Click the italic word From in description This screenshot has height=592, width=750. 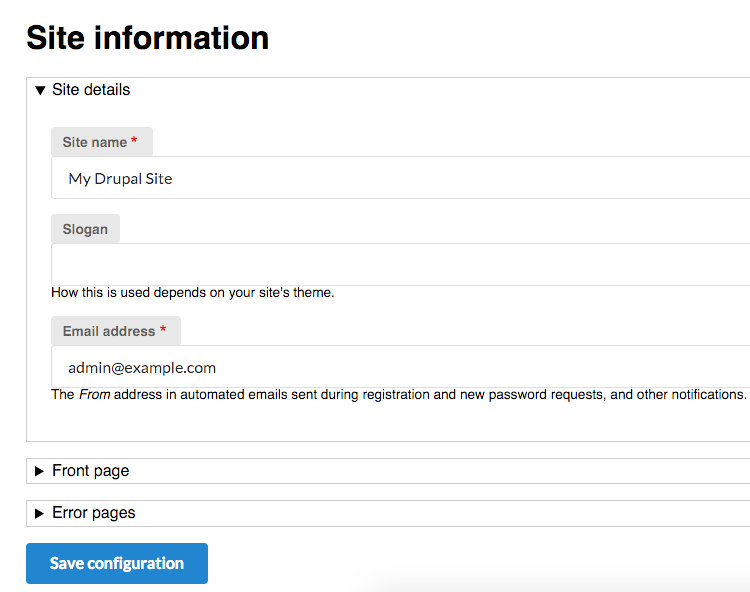[x=94, y=395]
